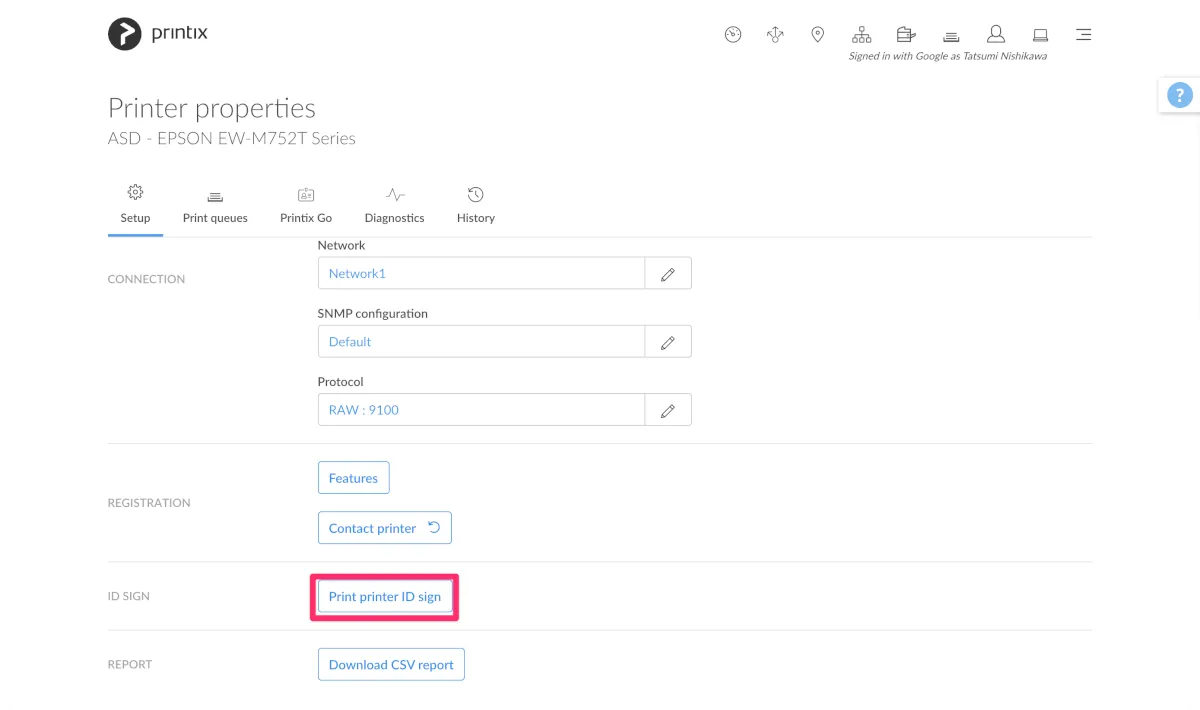Screen dimensions: 1200x710
Task: Open the Printers icon in header
Action: coord(906,35)
